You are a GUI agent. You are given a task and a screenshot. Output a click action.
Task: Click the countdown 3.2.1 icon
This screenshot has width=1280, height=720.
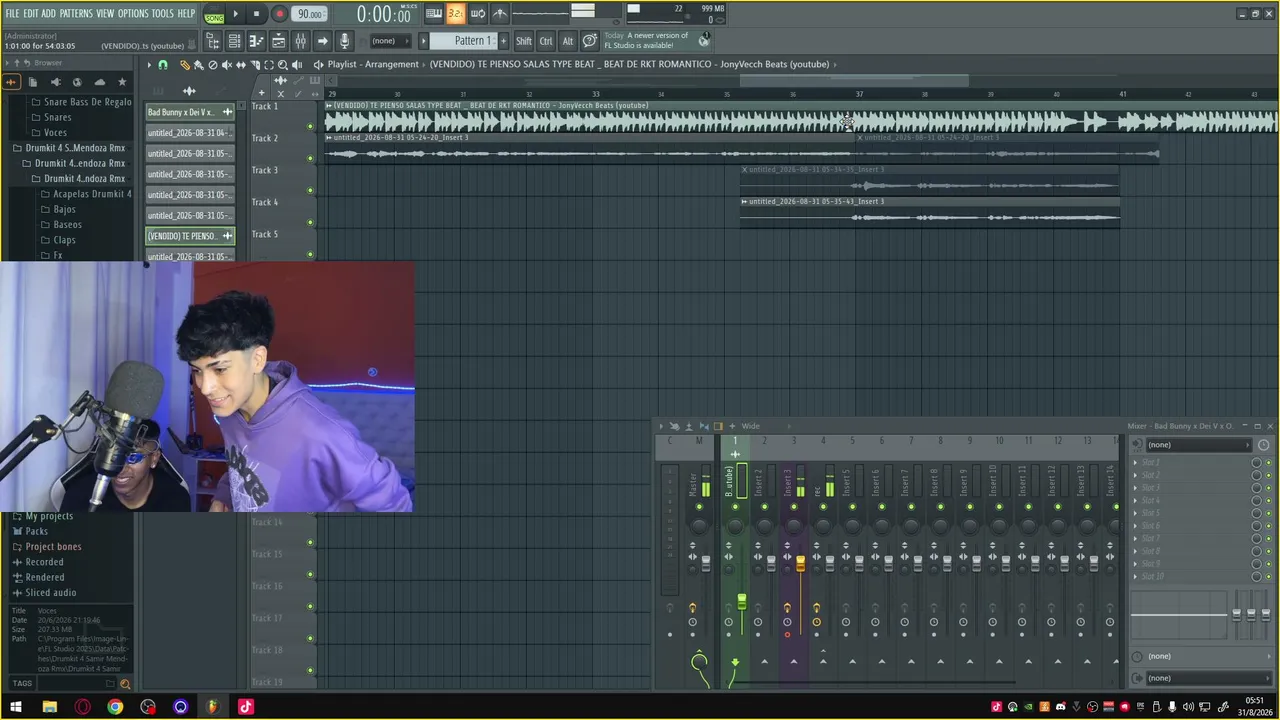(456, 13)
